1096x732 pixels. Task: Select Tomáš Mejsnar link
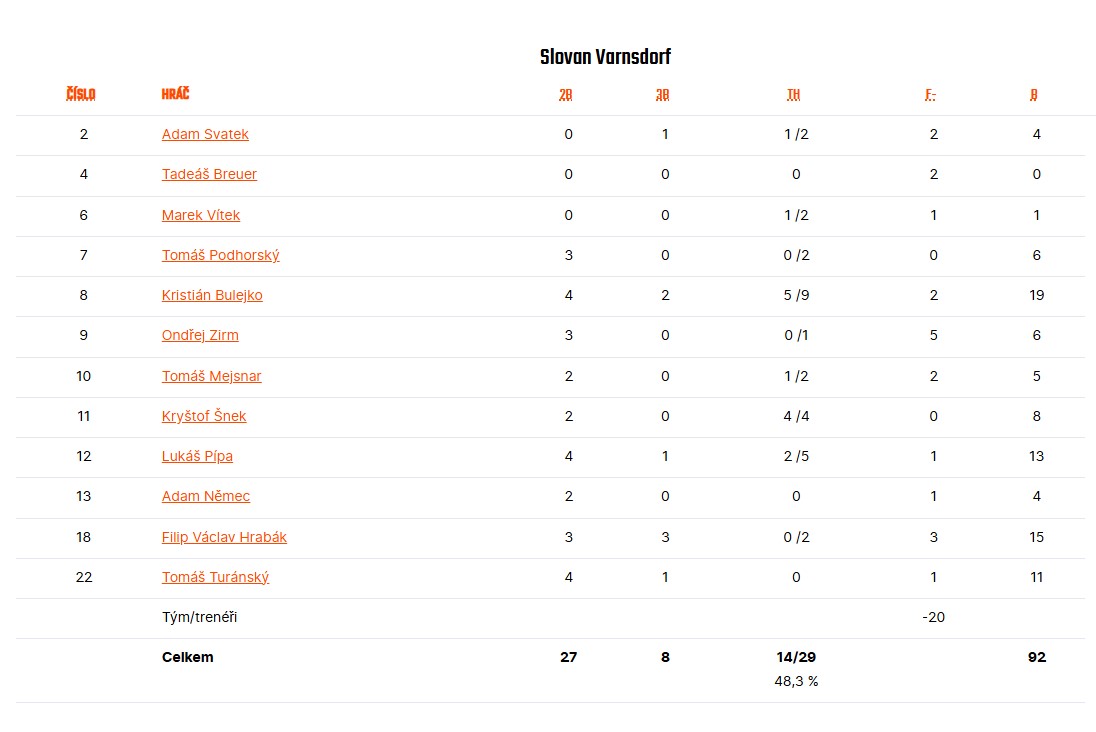click(211, 376)
